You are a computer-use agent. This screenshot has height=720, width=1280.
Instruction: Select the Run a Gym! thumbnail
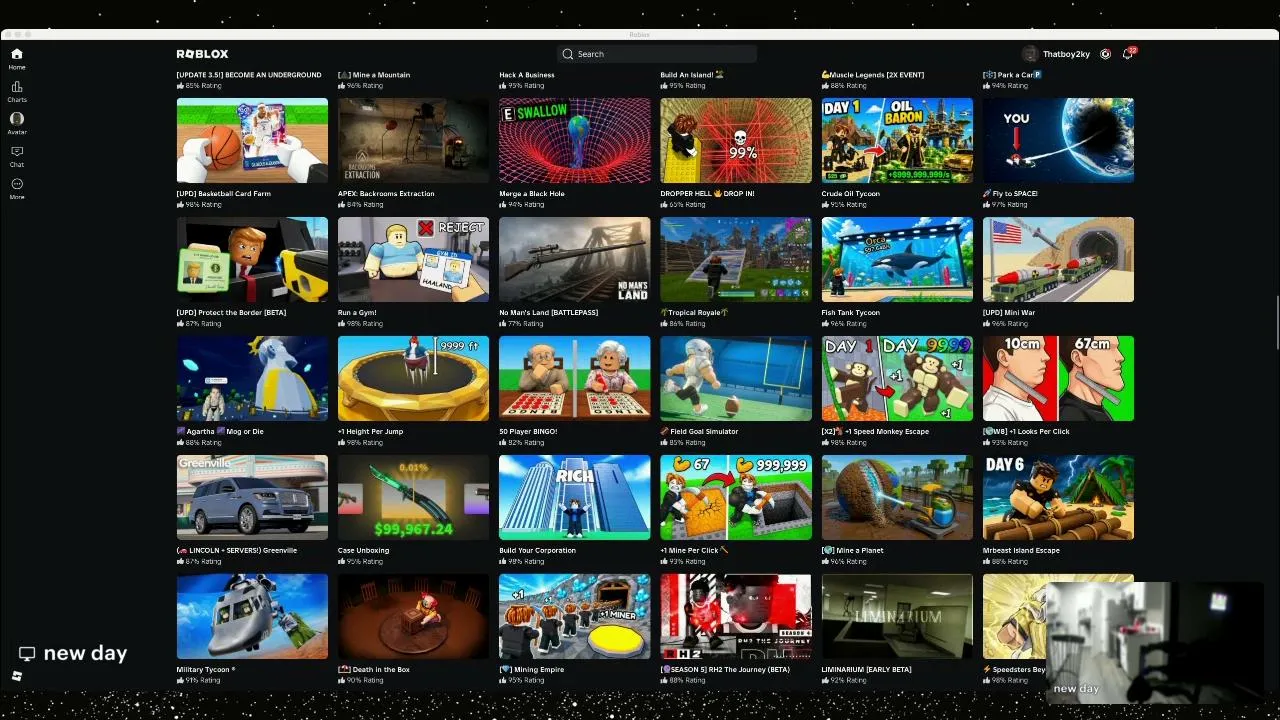click(x=413, y=259)
